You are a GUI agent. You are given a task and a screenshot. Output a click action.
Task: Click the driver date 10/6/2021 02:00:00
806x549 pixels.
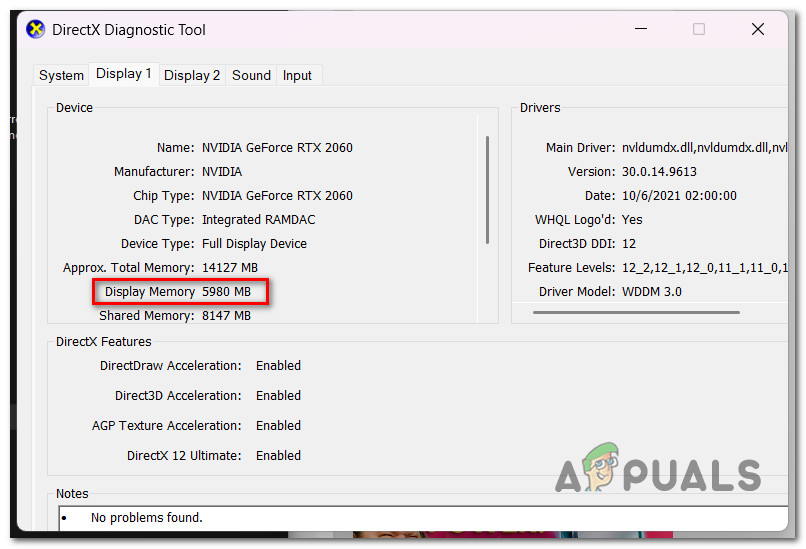pyautogui.click(x=679, y=196)
